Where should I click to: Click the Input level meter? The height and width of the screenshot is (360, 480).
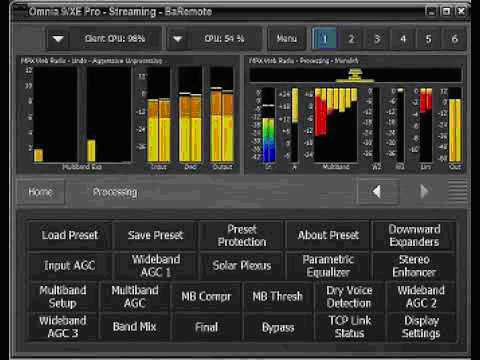[x=159, y=115]
